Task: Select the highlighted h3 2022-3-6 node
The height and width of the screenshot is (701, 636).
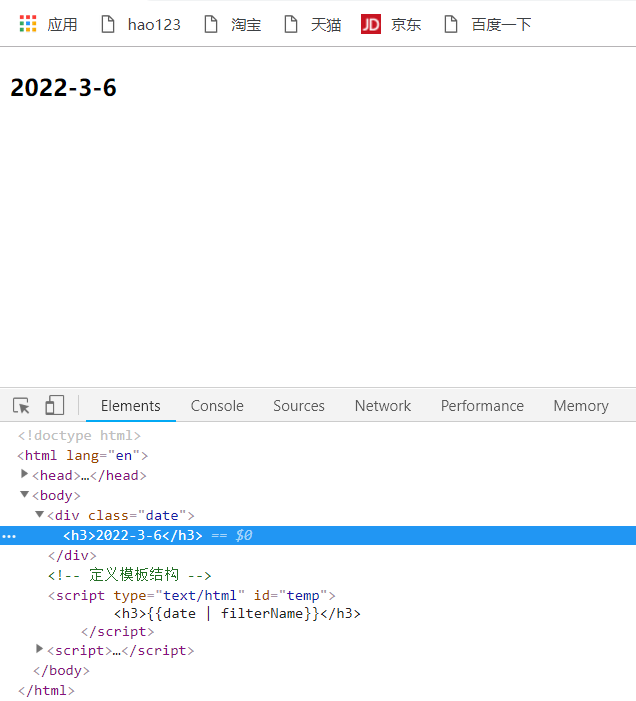Action: [x=318, y=535]
